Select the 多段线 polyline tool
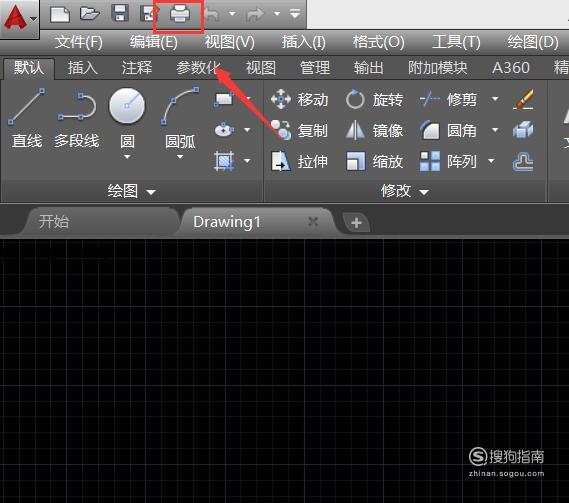The image size is (569, 503). coord(77,120)
